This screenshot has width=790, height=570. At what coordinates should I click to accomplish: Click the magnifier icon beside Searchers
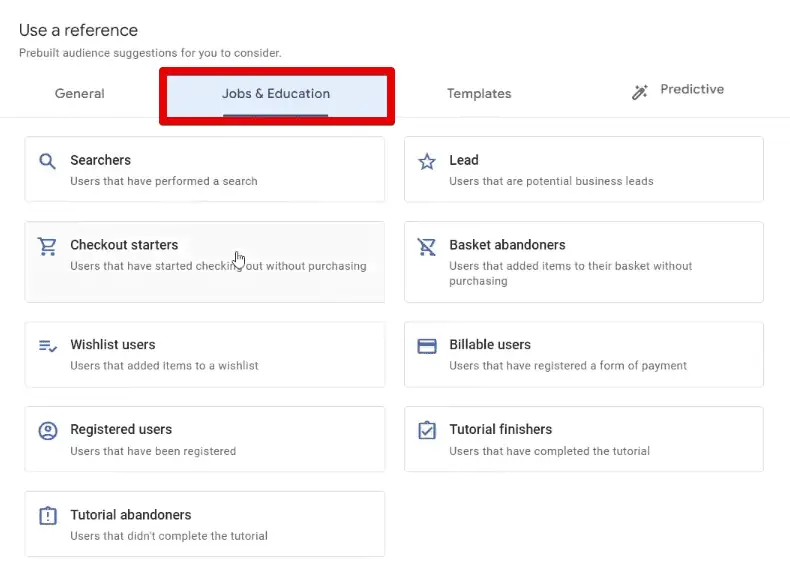pos(47,161)
